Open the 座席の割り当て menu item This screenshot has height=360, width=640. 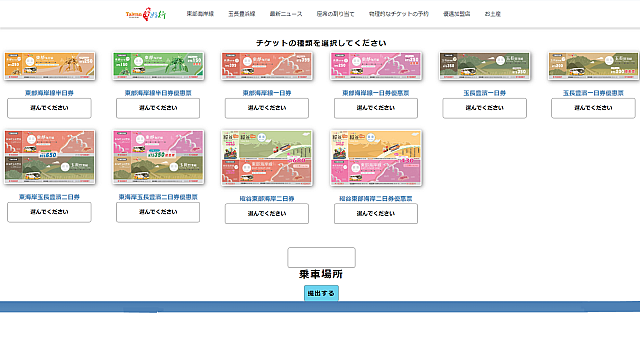click(336, 14)
